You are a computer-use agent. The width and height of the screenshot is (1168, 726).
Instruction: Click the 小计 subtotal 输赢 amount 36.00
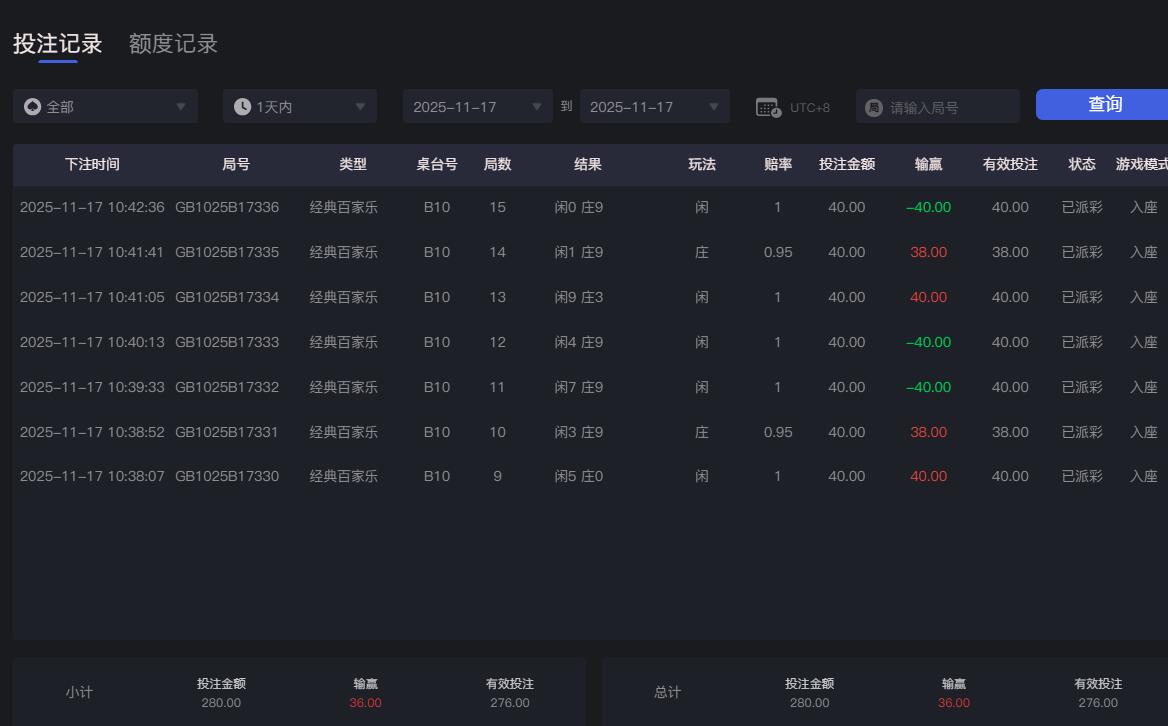[x=364, y=703]
